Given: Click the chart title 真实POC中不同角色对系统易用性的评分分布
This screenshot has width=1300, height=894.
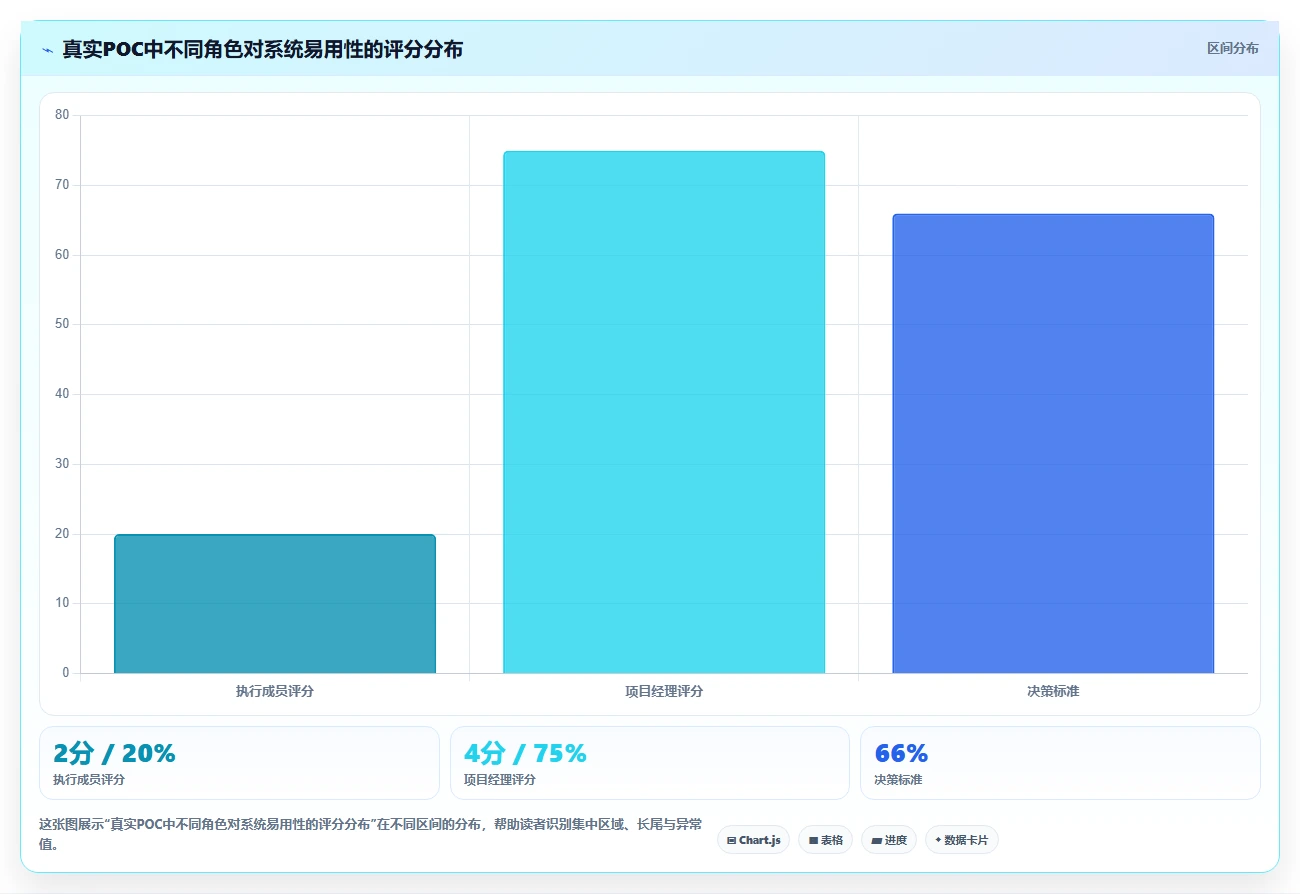Looking at the screenshot, I should (x=262, y=49).
